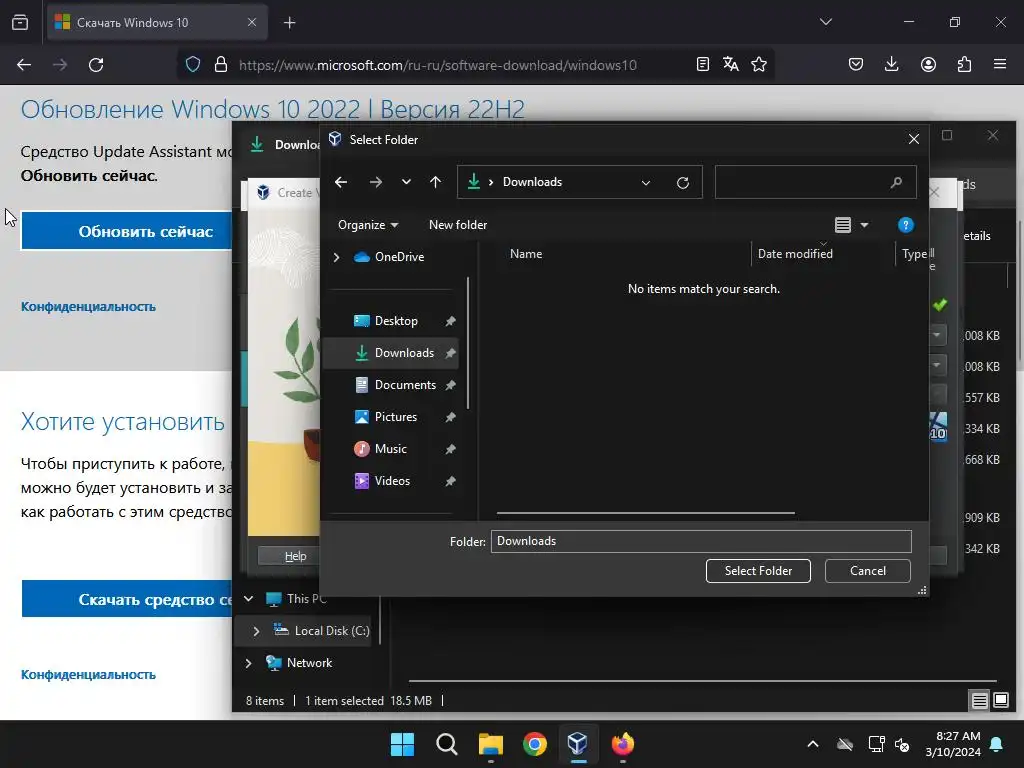Screen dimensions: 1024x768
Task: Go back in the browser
Action: [x=24, y=65]
